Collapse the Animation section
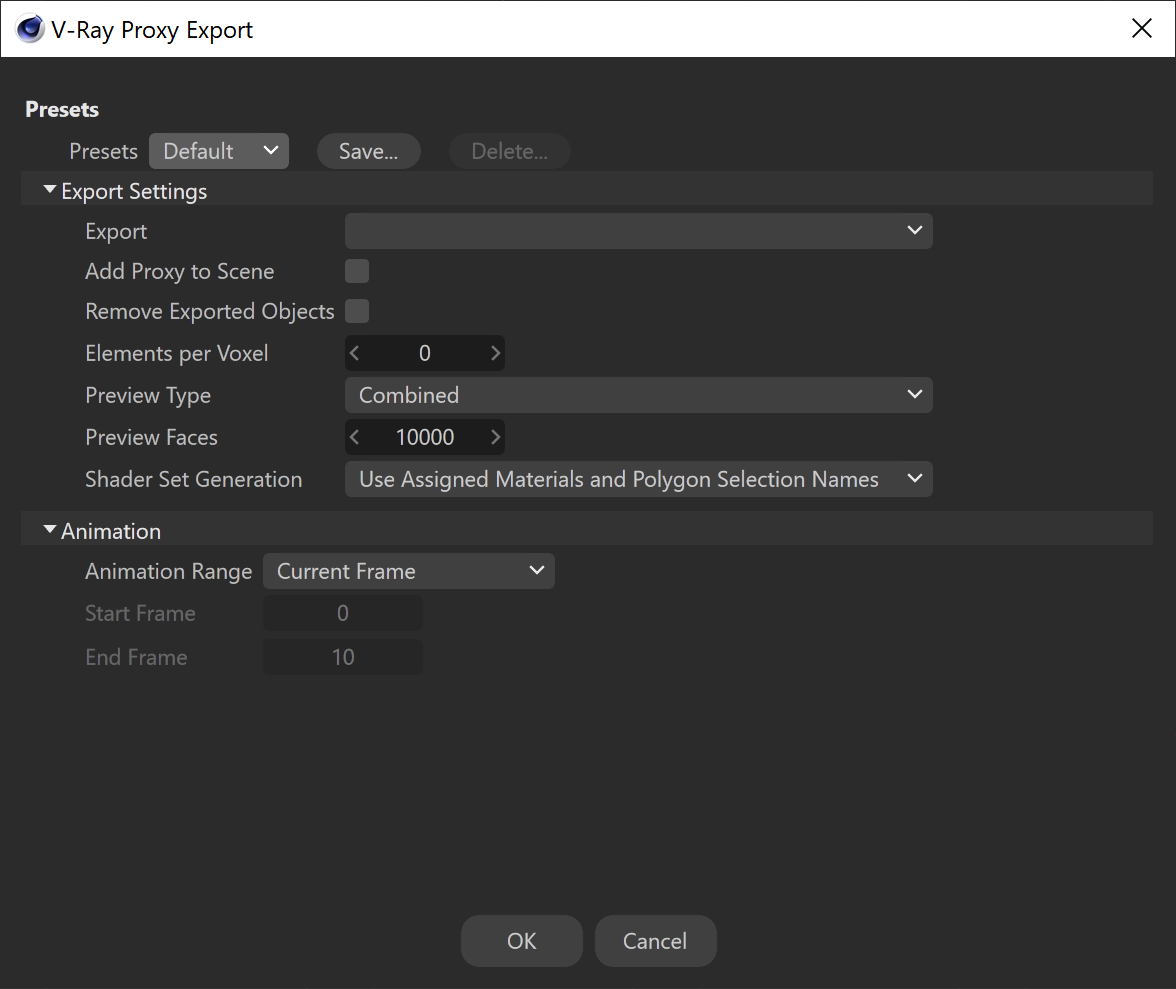This screenshot has width=1176, height=989. 50,530
